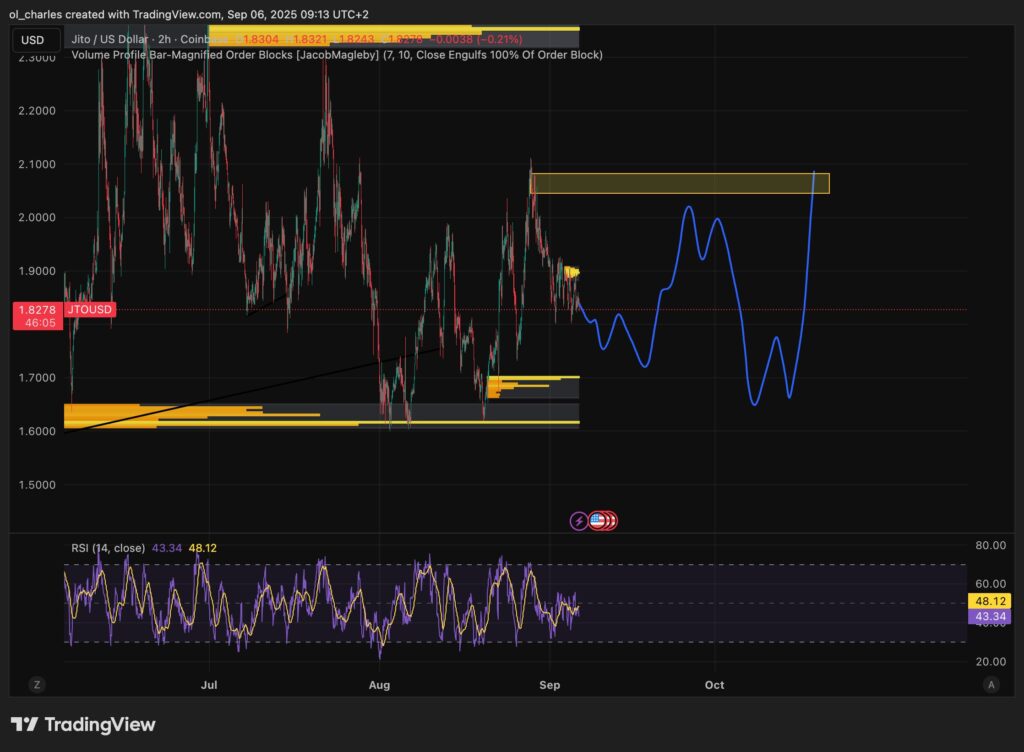The width and height of the screenshot is (1024, 752).
Task: Open the USD currency selector
Action: pos(33,40)
